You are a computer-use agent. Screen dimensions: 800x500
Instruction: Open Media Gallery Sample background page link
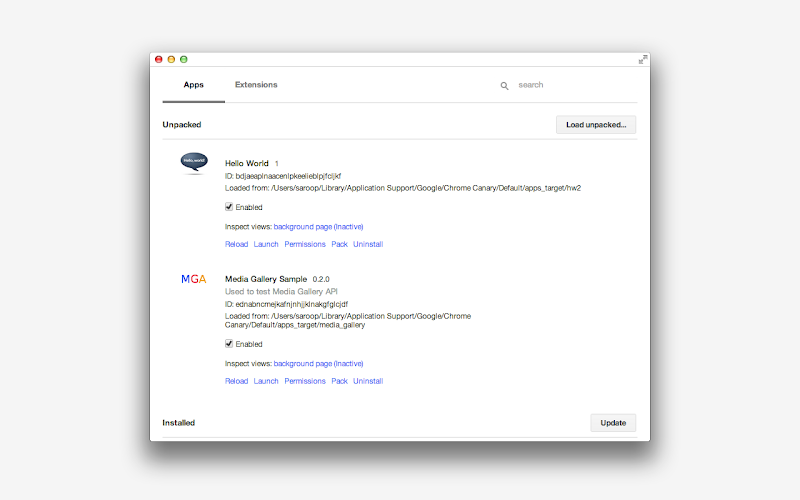point(318,363)
